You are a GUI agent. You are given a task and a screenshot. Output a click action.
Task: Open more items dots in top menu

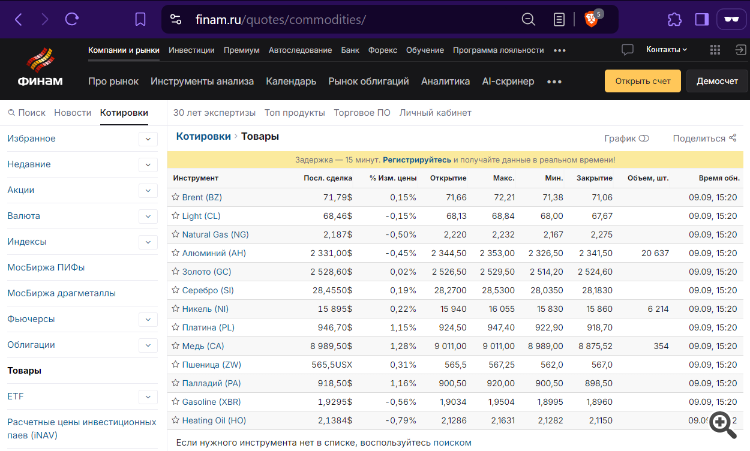[560, 51]
